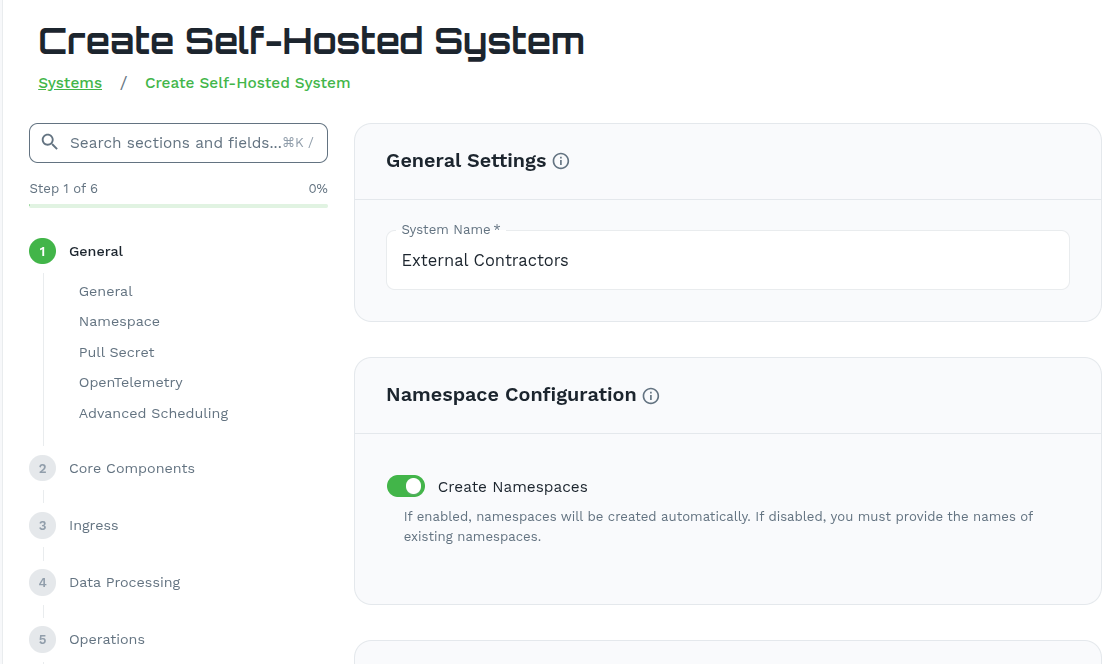Jump to General subsection
Image resolution: width=1118 pixels, height=664 pixels.
[106, 291]
